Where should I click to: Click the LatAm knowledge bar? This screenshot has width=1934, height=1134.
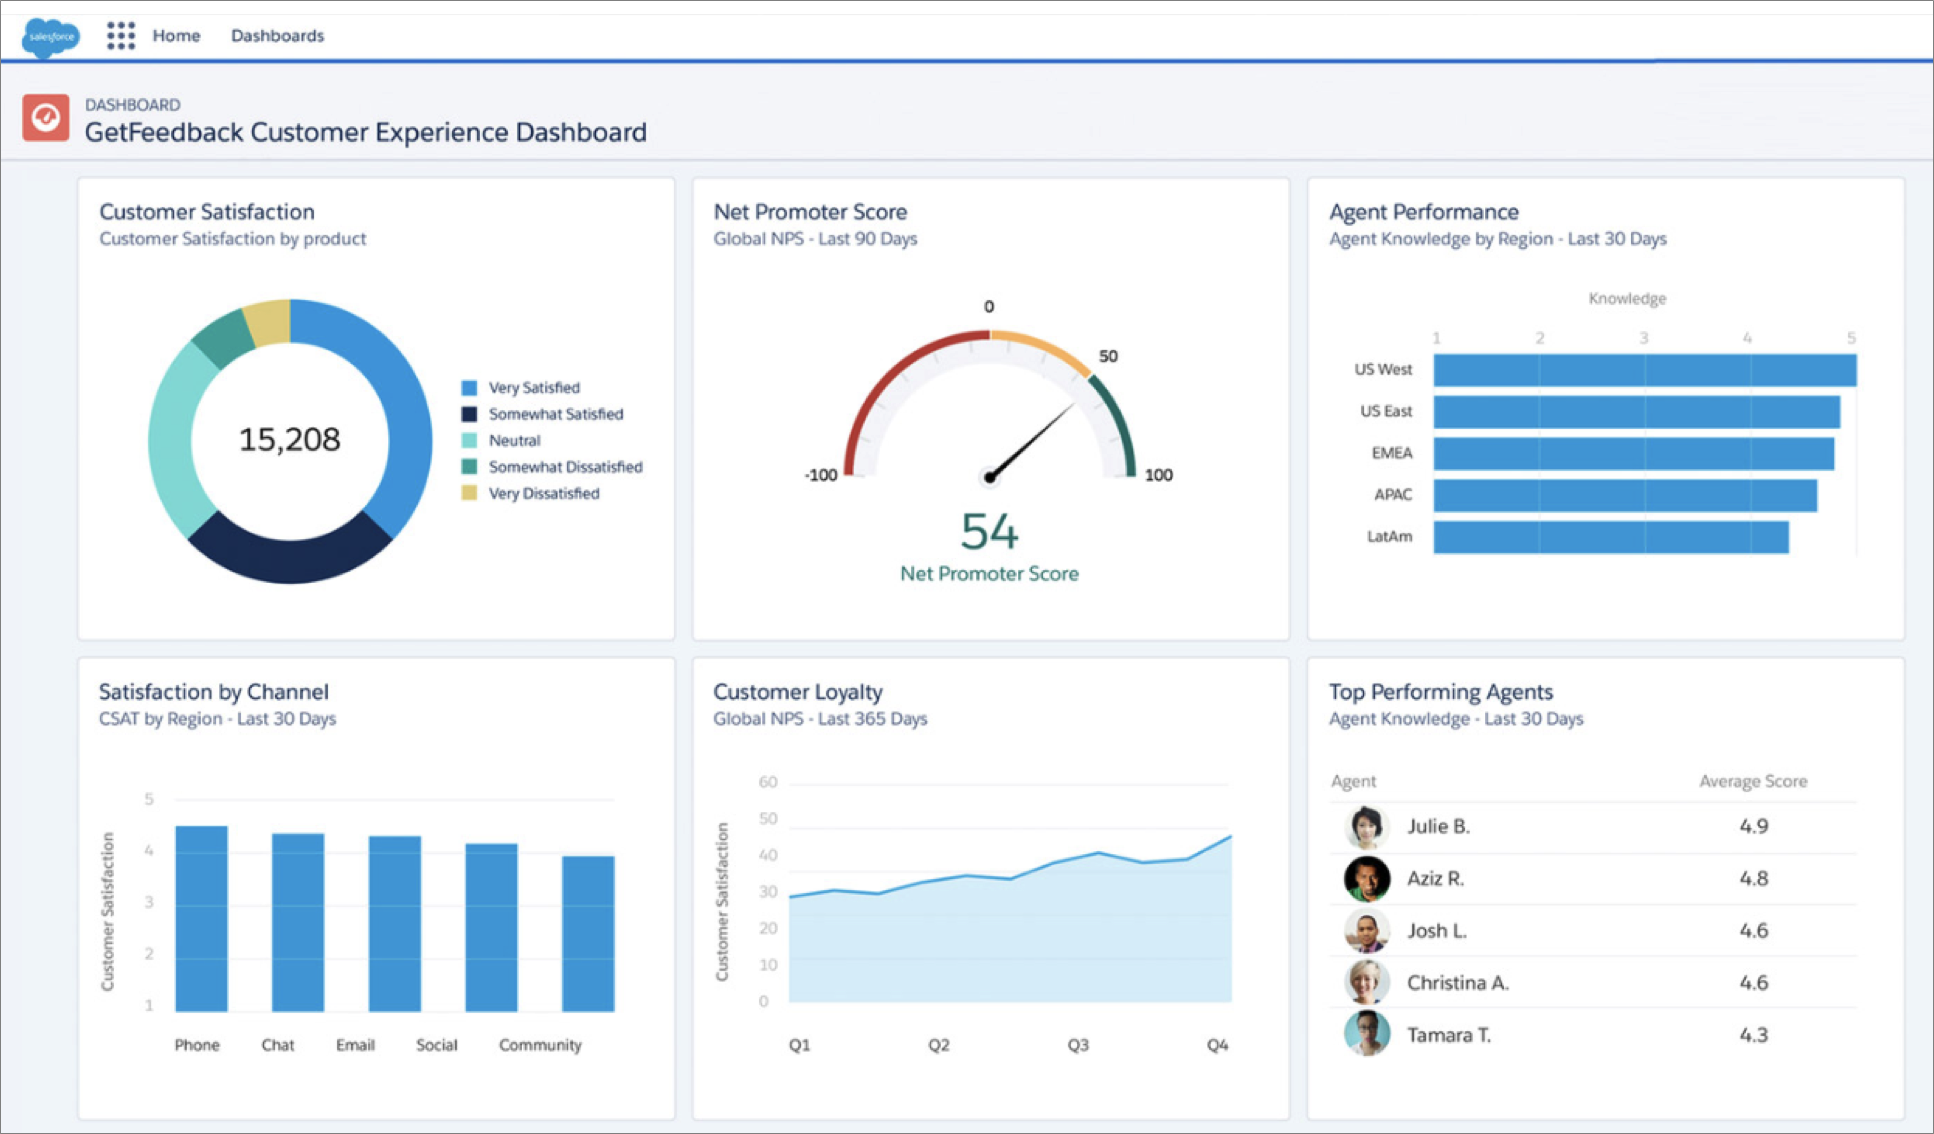click(1610, 537)
